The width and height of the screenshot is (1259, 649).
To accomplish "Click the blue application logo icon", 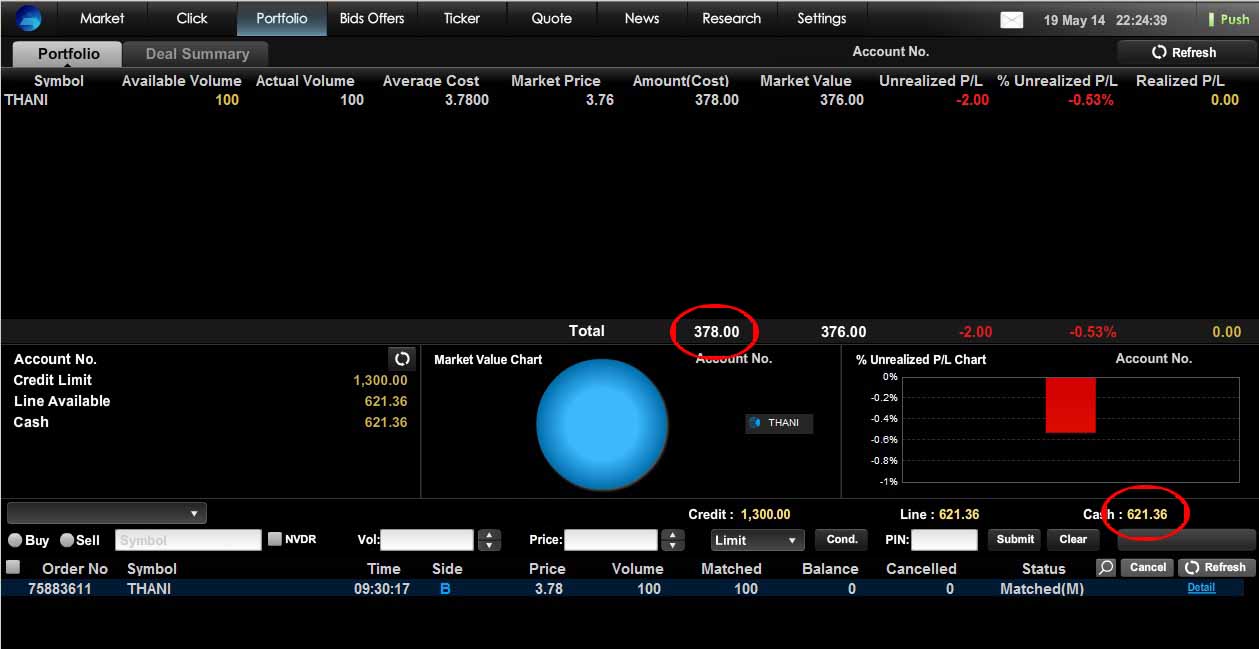I will pos(28,18).
